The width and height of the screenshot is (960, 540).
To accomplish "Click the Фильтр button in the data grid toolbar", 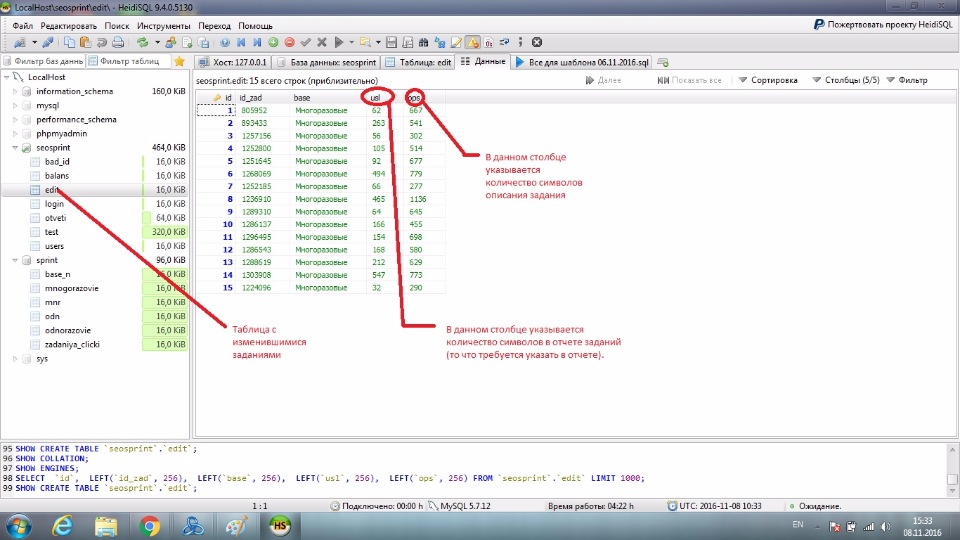I will 907,80.
